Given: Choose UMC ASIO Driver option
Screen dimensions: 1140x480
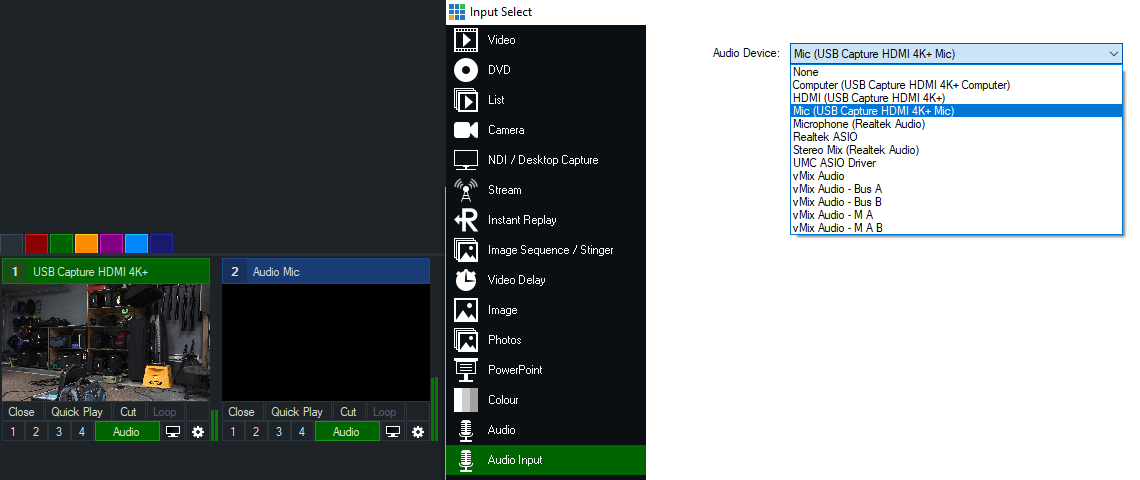Looking at the screenshot, I should click(956, 163).
